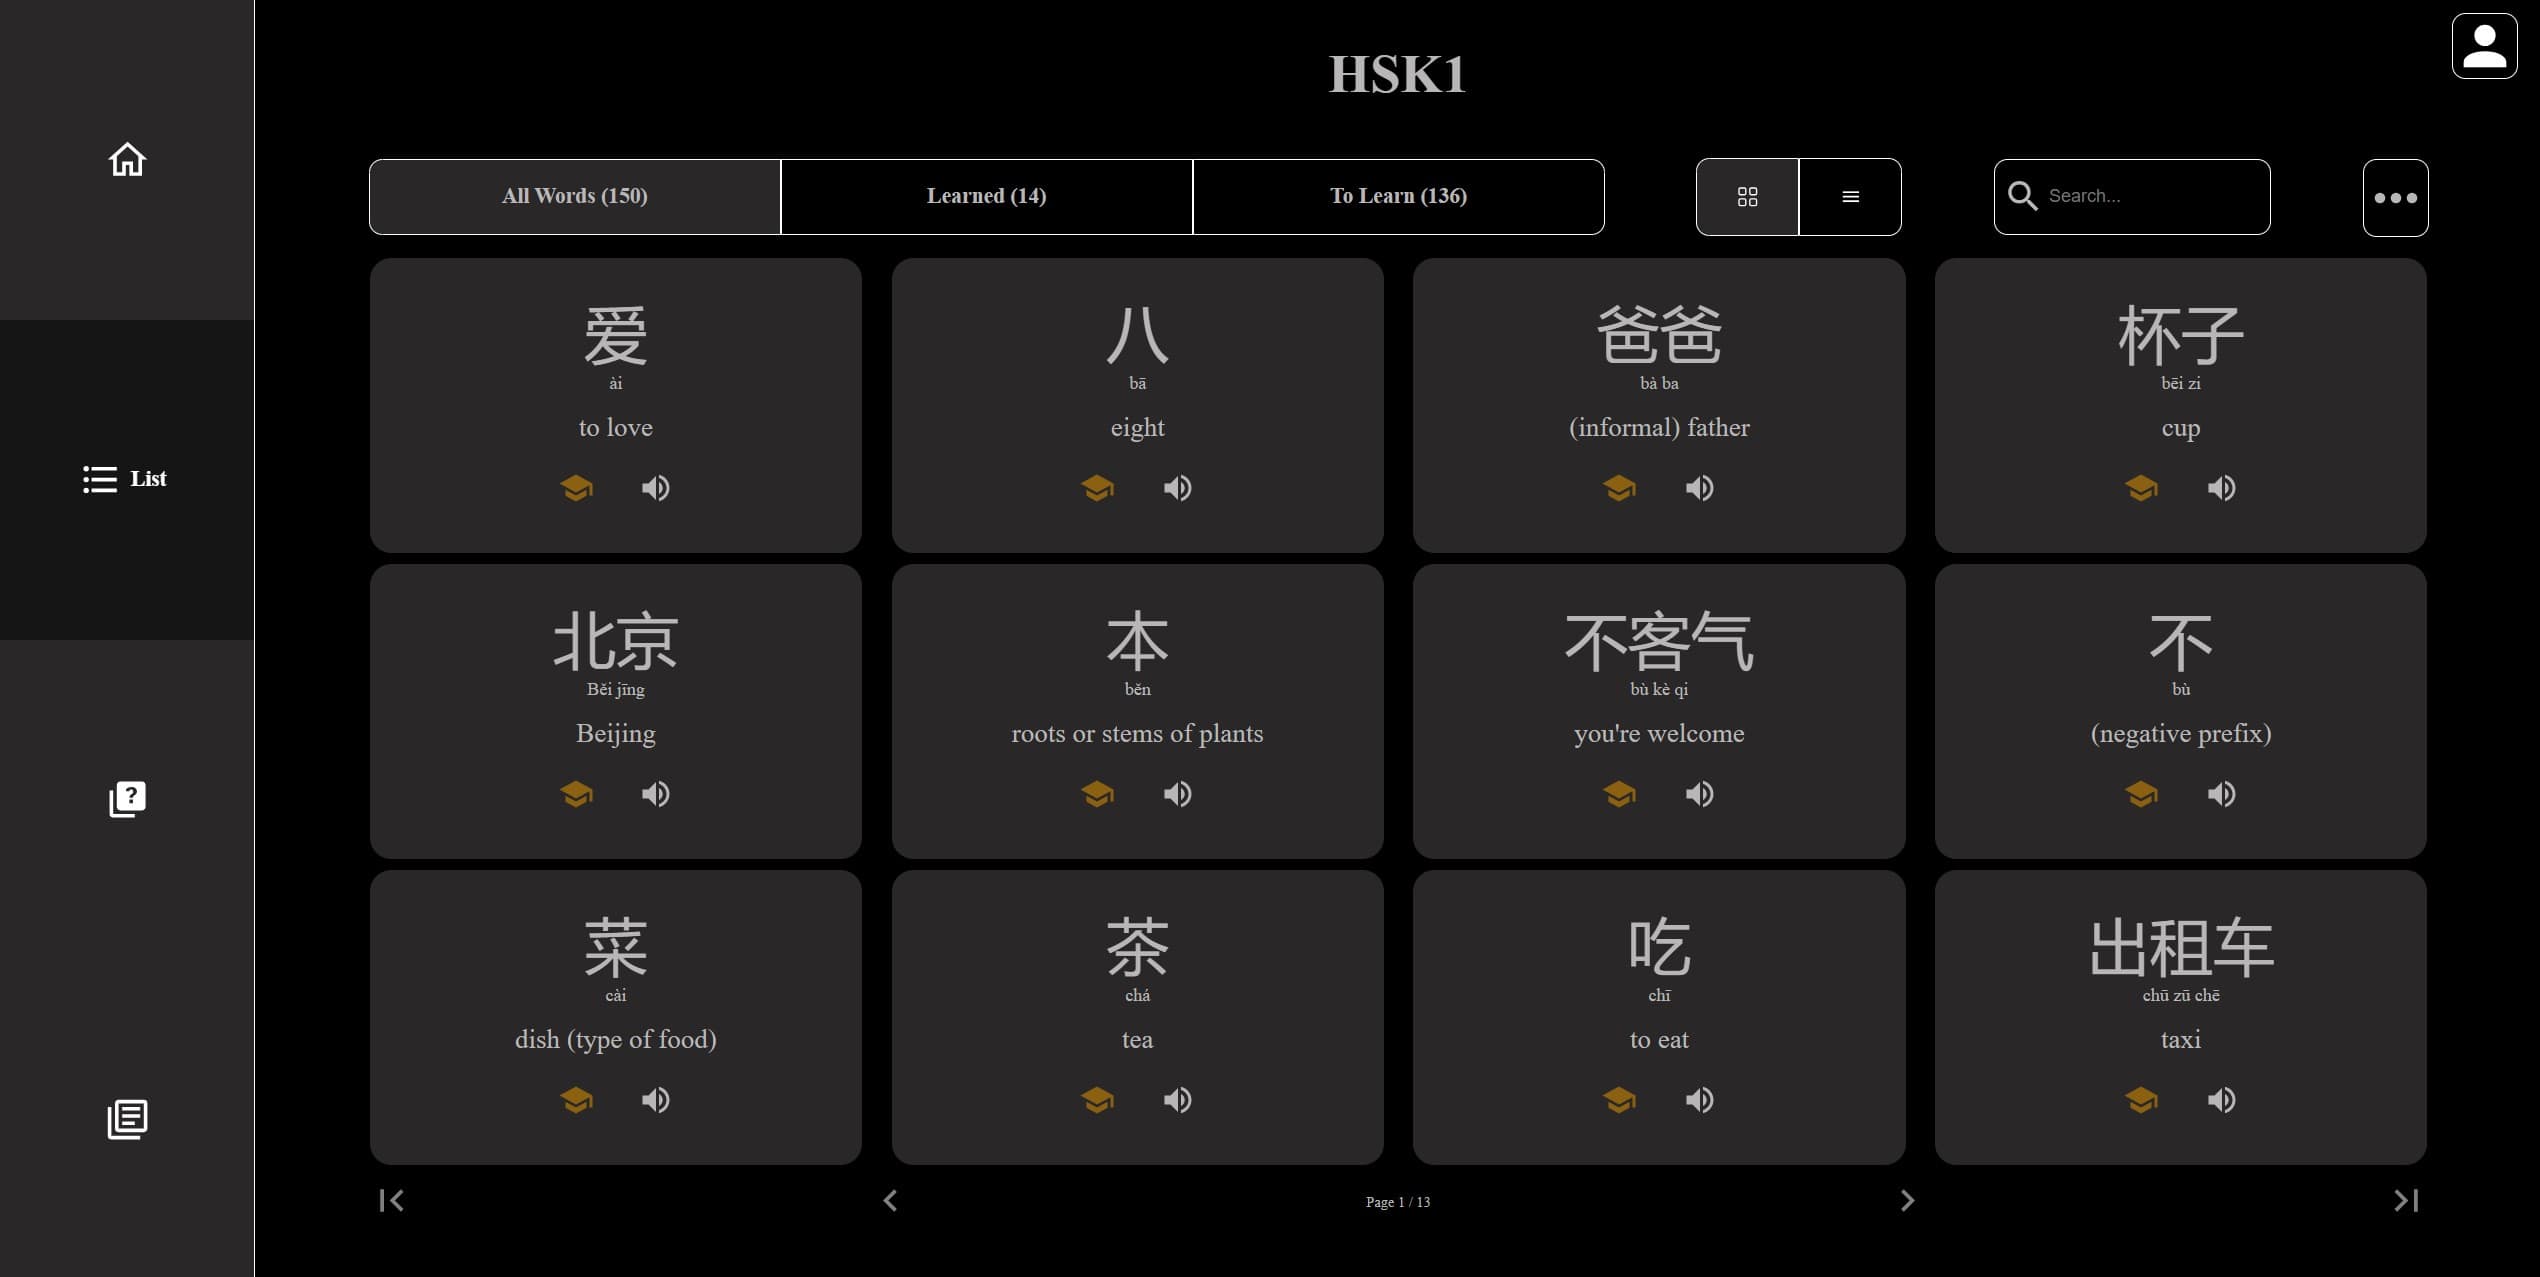Open the user profile icon
2540x1277 pixels.
tap(2484, 46)
